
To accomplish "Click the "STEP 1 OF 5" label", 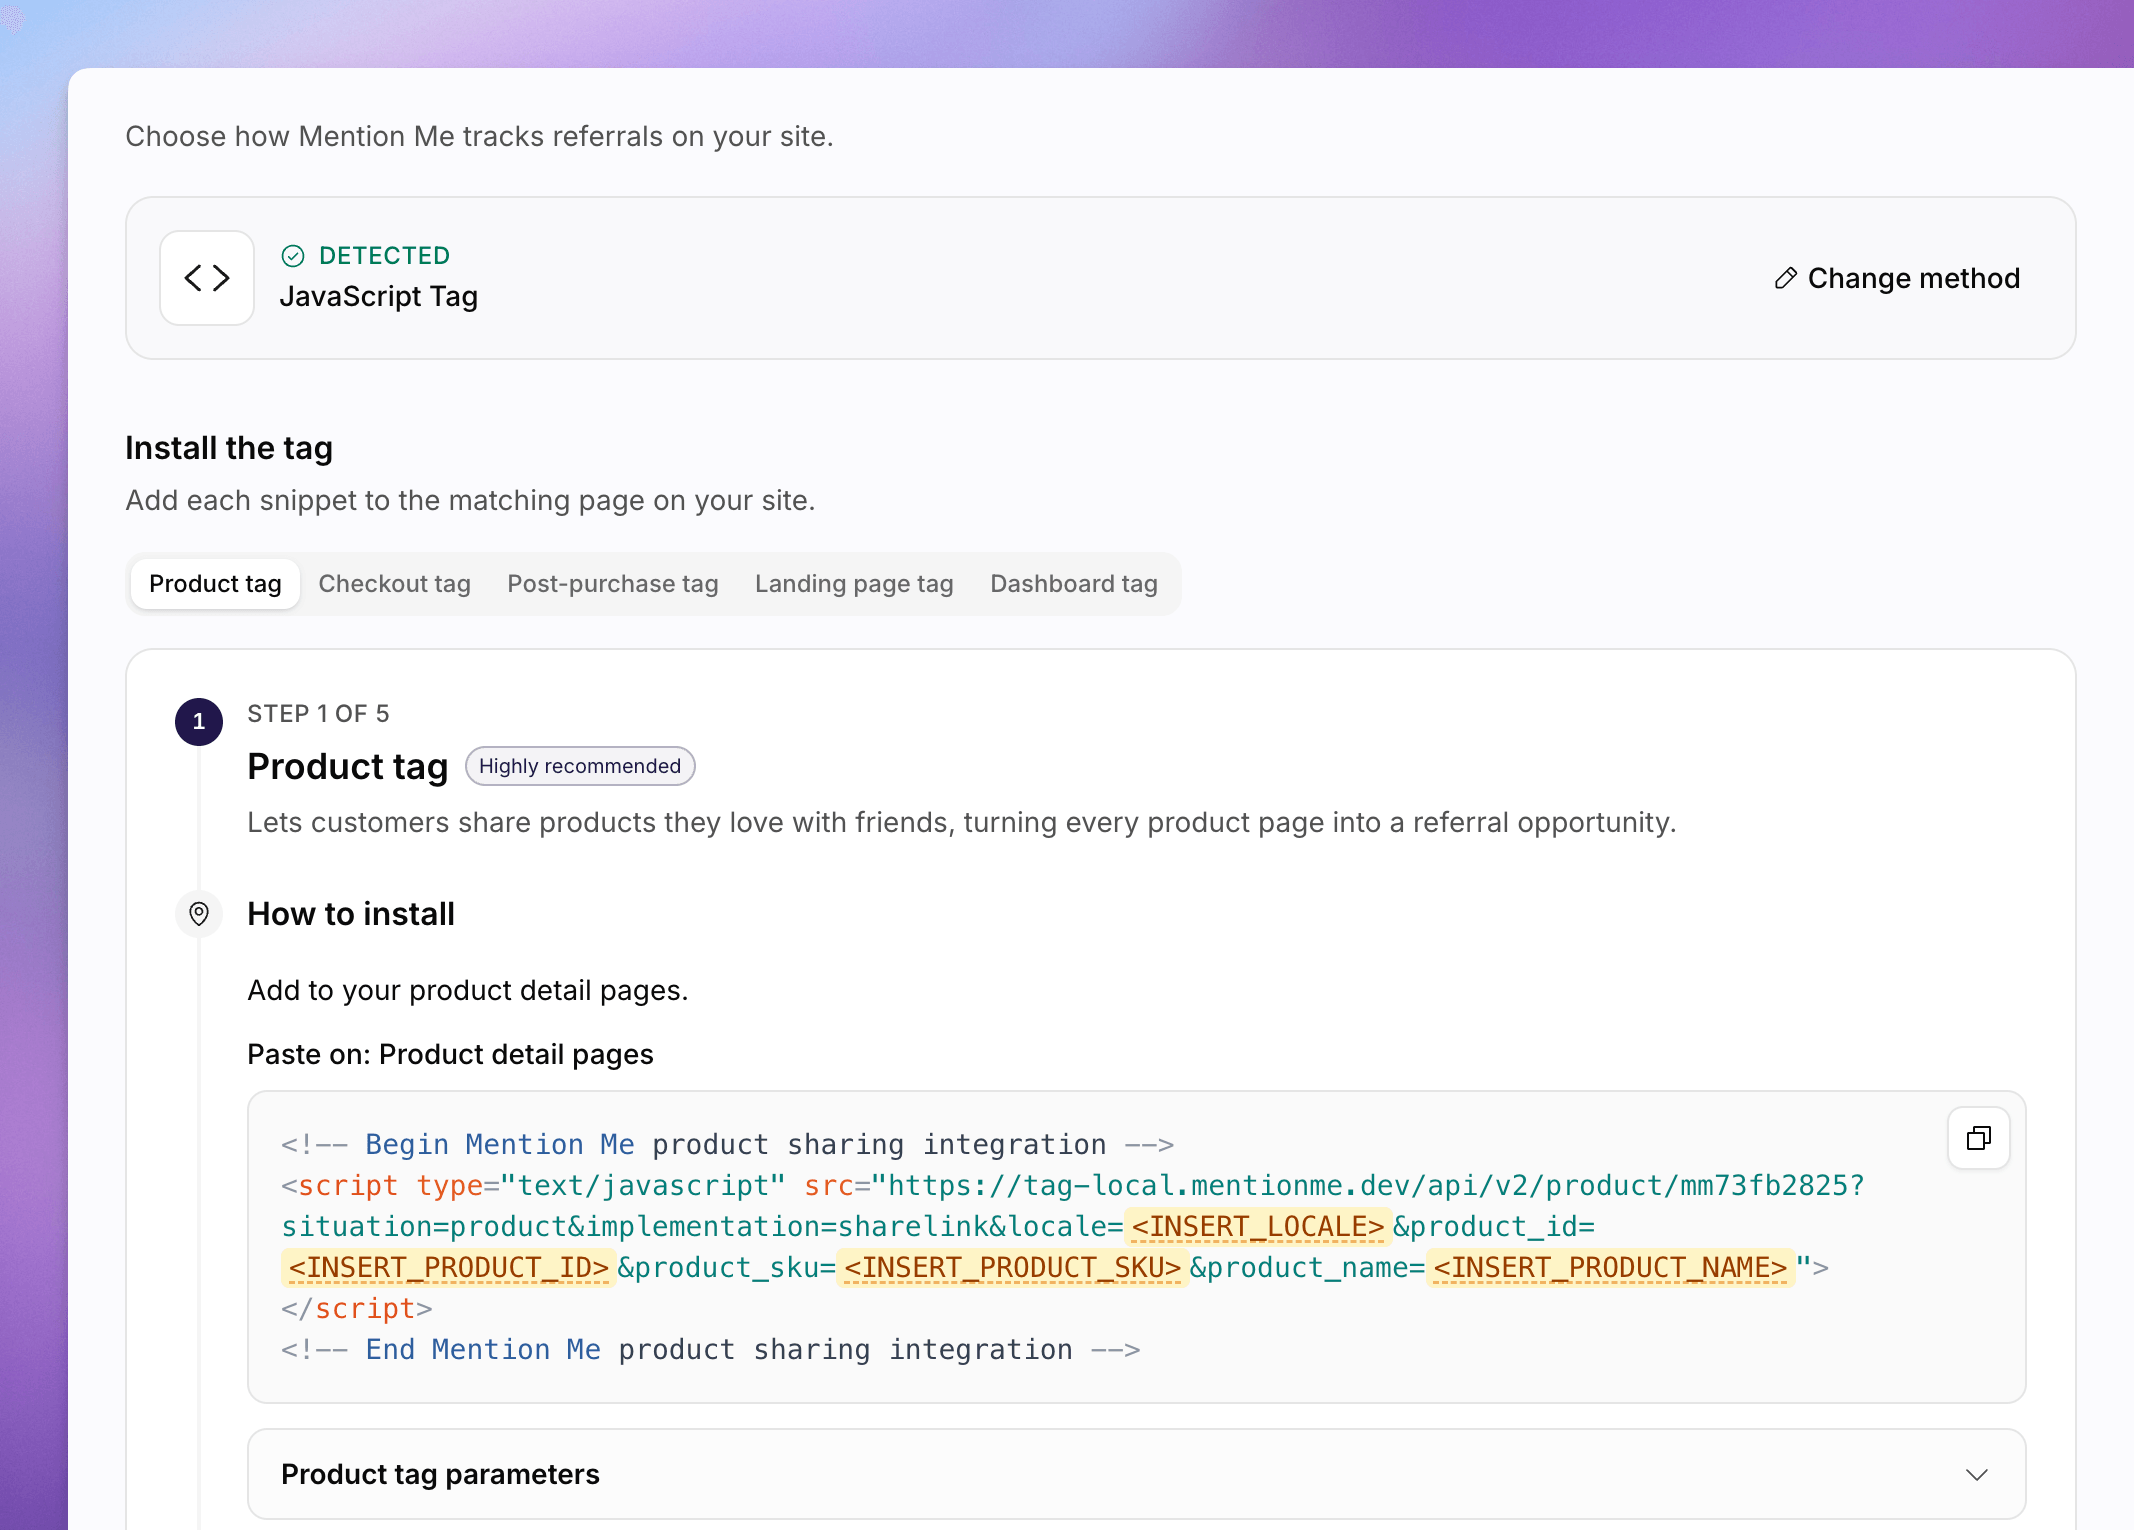I will tap(318, 714).
